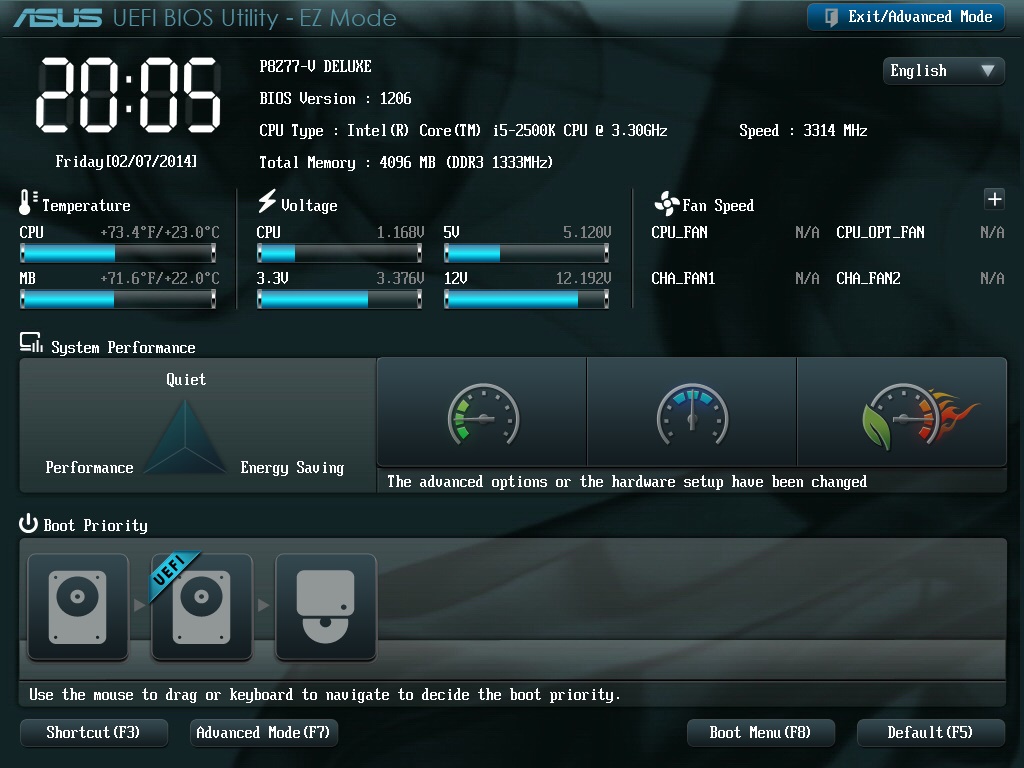Viewport: 1024px width, 768px height.
Task: Click the 3.3V voltage bar
Action: [340, 299]
